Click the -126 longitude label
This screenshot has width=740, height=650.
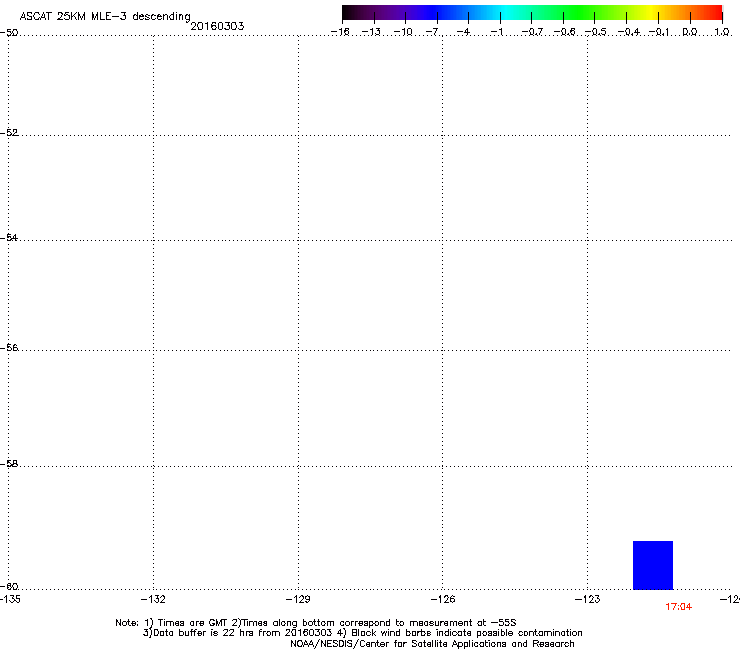[x=443, y=599]
